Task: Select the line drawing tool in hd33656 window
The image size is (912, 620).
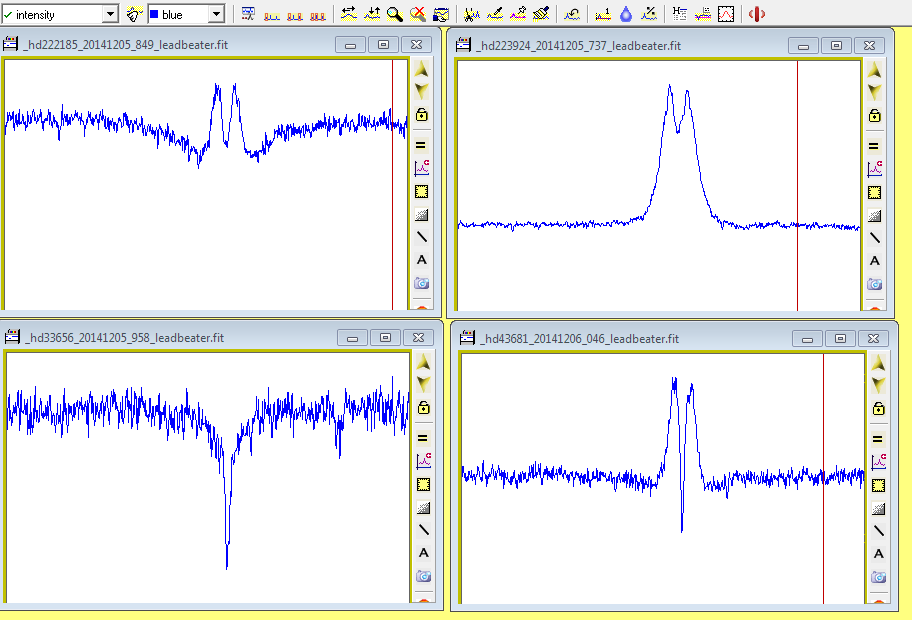Action: click(x=422, y=529)
